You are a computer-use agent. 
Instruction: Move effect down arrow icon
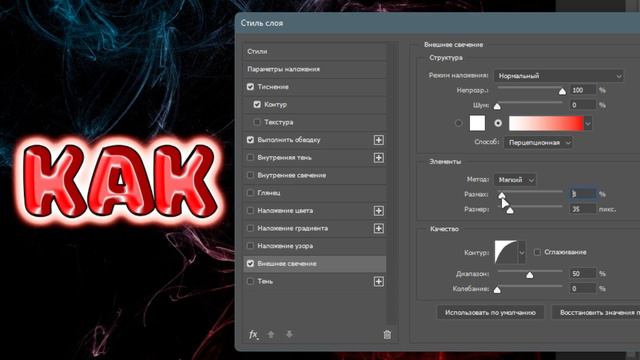pyautogui.click(x=289, y=335)
